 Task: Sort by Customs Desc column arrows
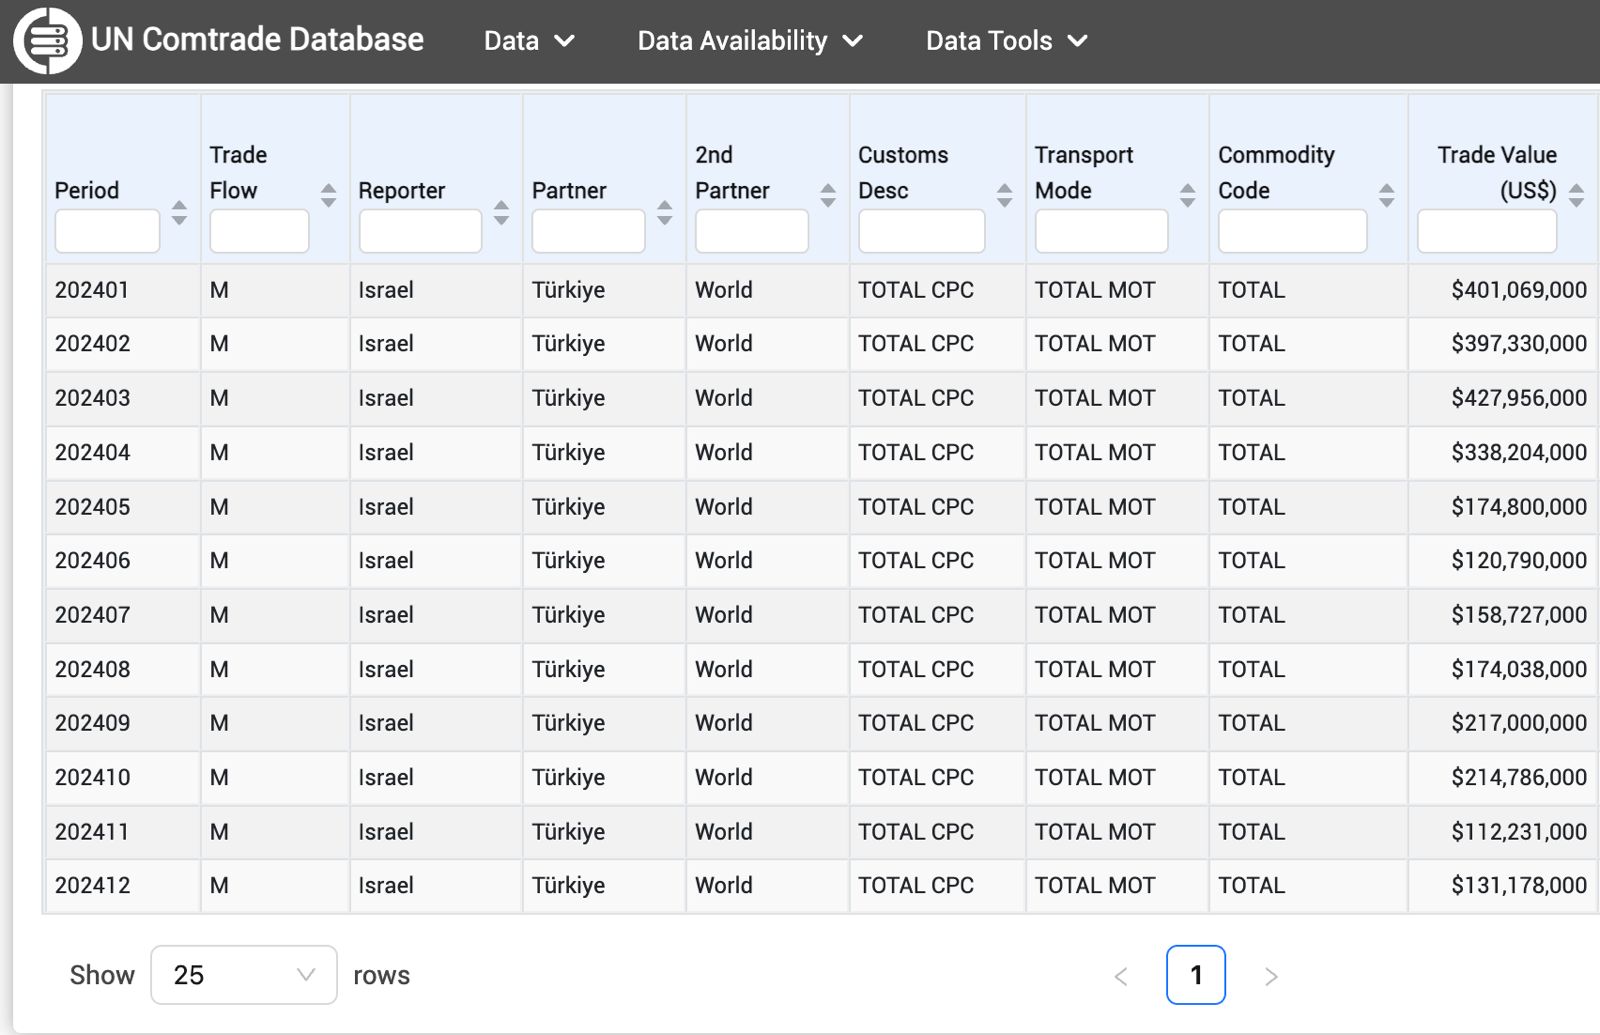tap(1004, 195)
